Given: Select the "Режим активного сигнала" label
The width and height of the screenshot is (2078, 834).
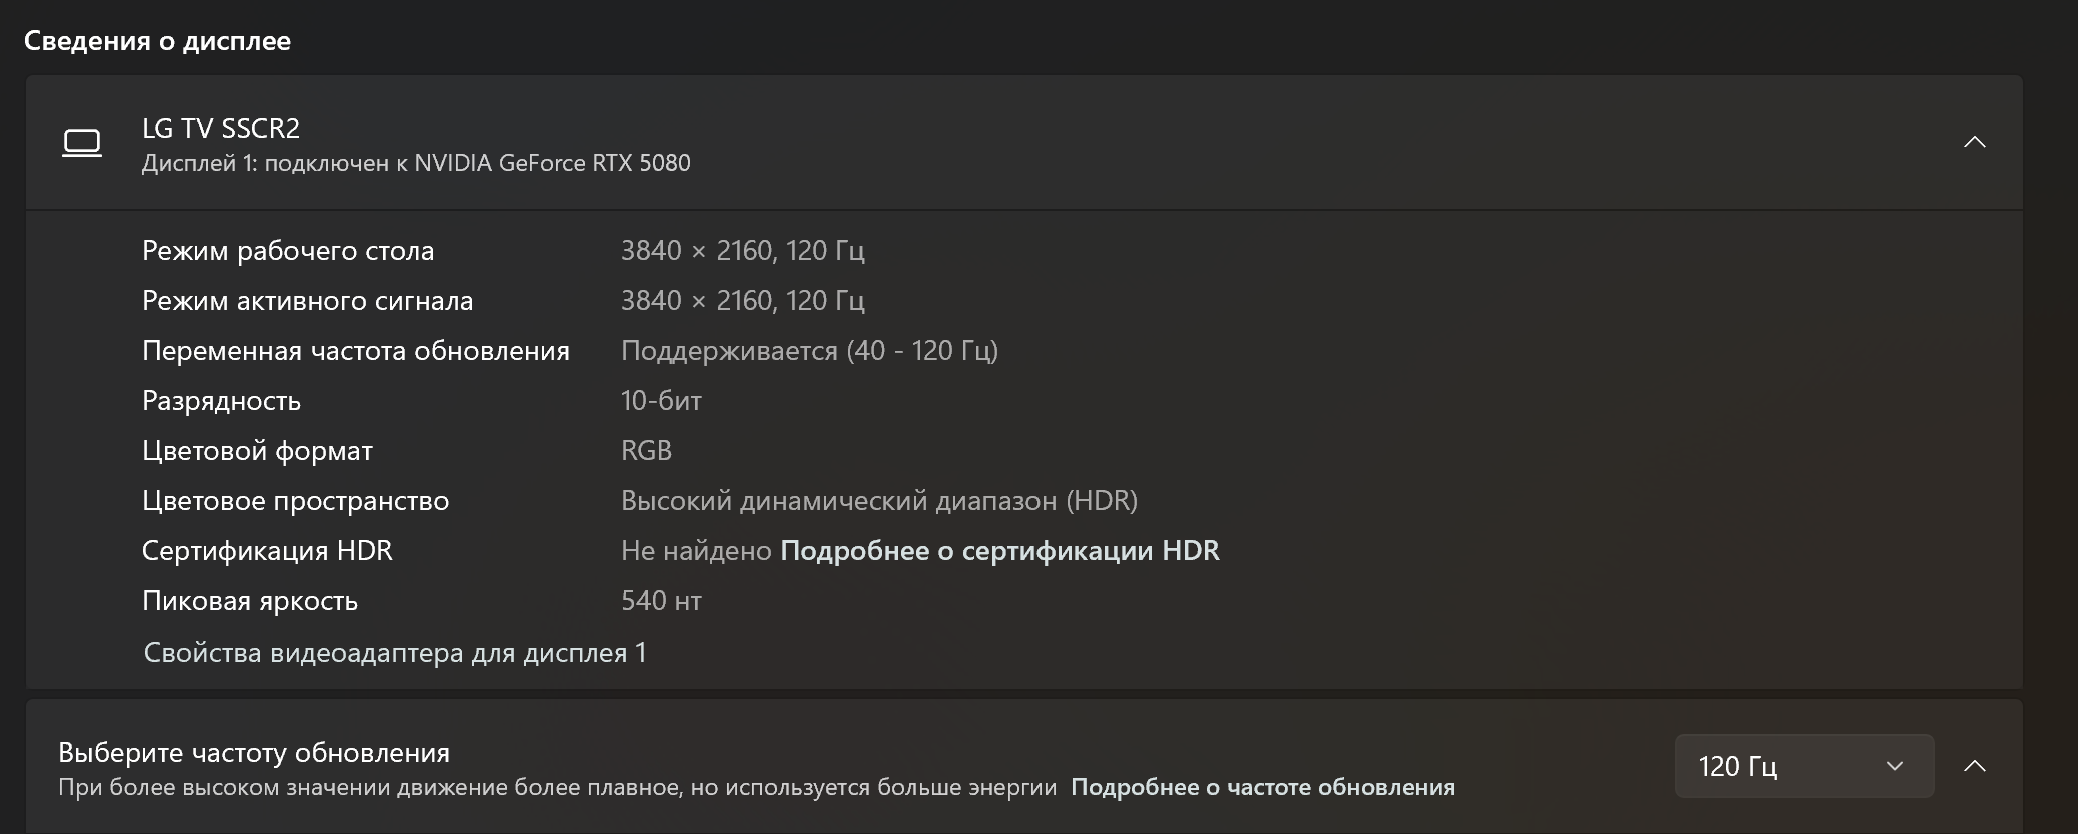Looking at the screenshot, I should click(307, 301).
